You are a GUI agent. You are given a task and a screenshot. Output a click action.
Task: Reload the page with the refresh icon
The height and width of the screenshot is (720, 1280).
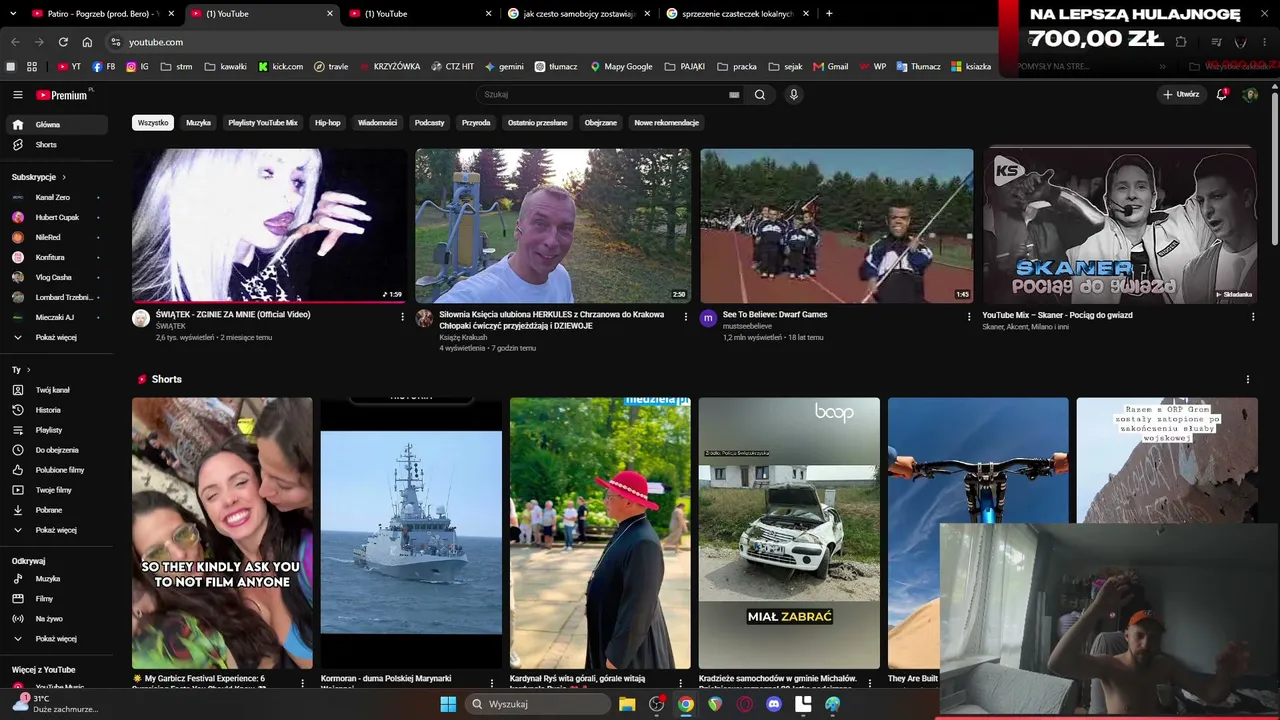point(63,42)
